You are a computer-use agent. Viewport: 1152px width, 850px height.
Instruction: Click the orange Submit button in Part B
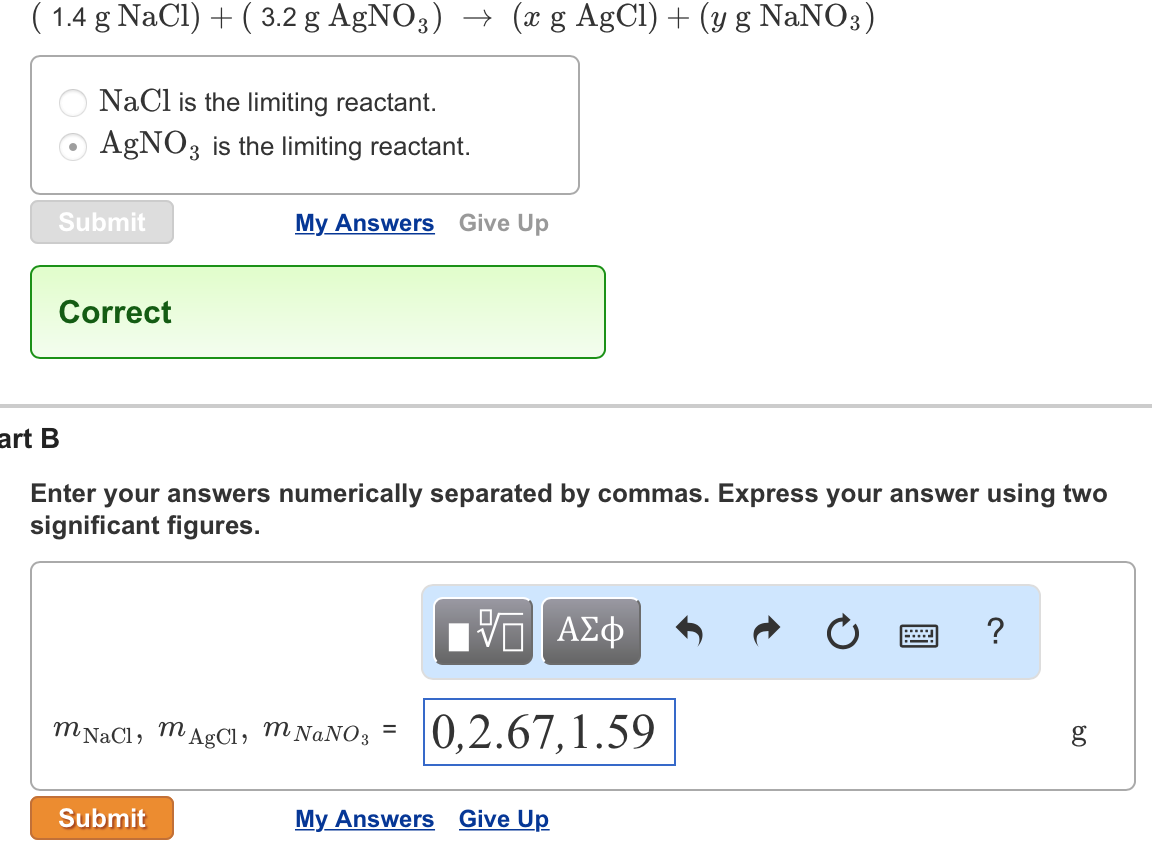[x=101, y=818]
